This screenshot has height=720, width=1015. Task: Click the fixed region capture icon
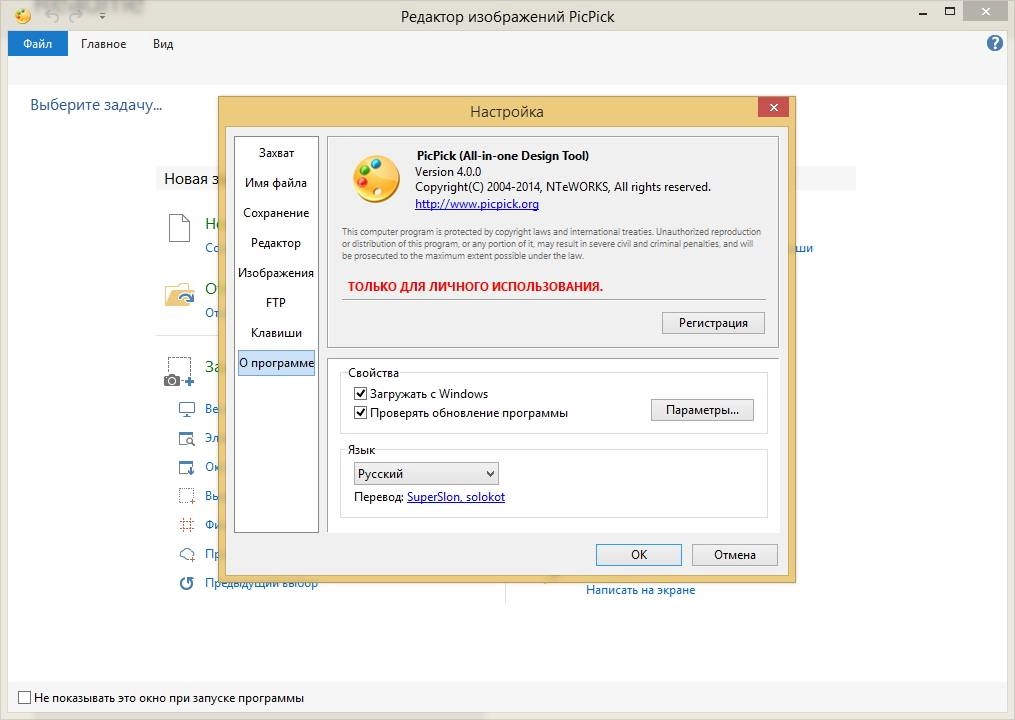tap(186, 525)
